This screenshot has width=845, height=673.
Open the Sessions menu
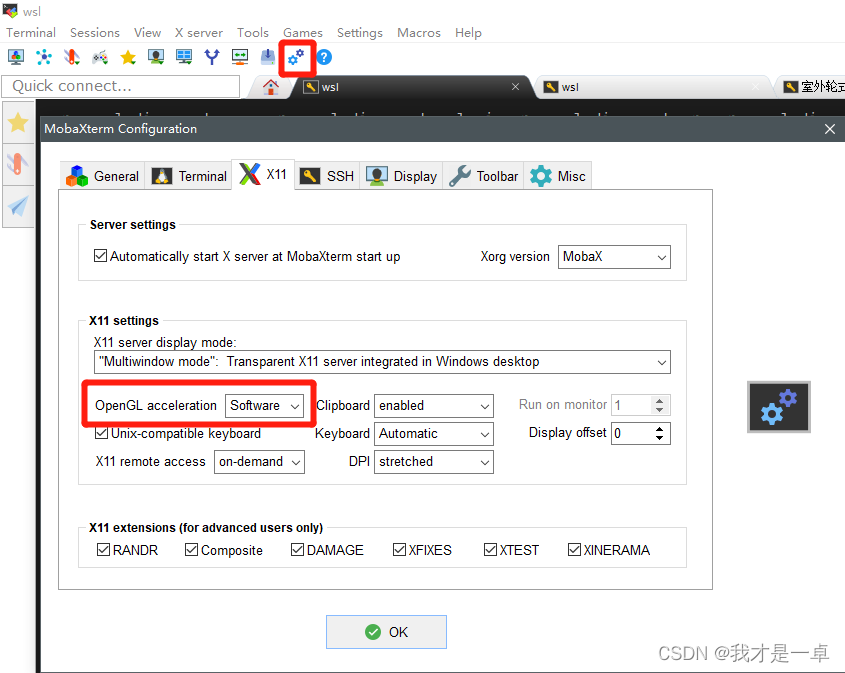(95, 33)
